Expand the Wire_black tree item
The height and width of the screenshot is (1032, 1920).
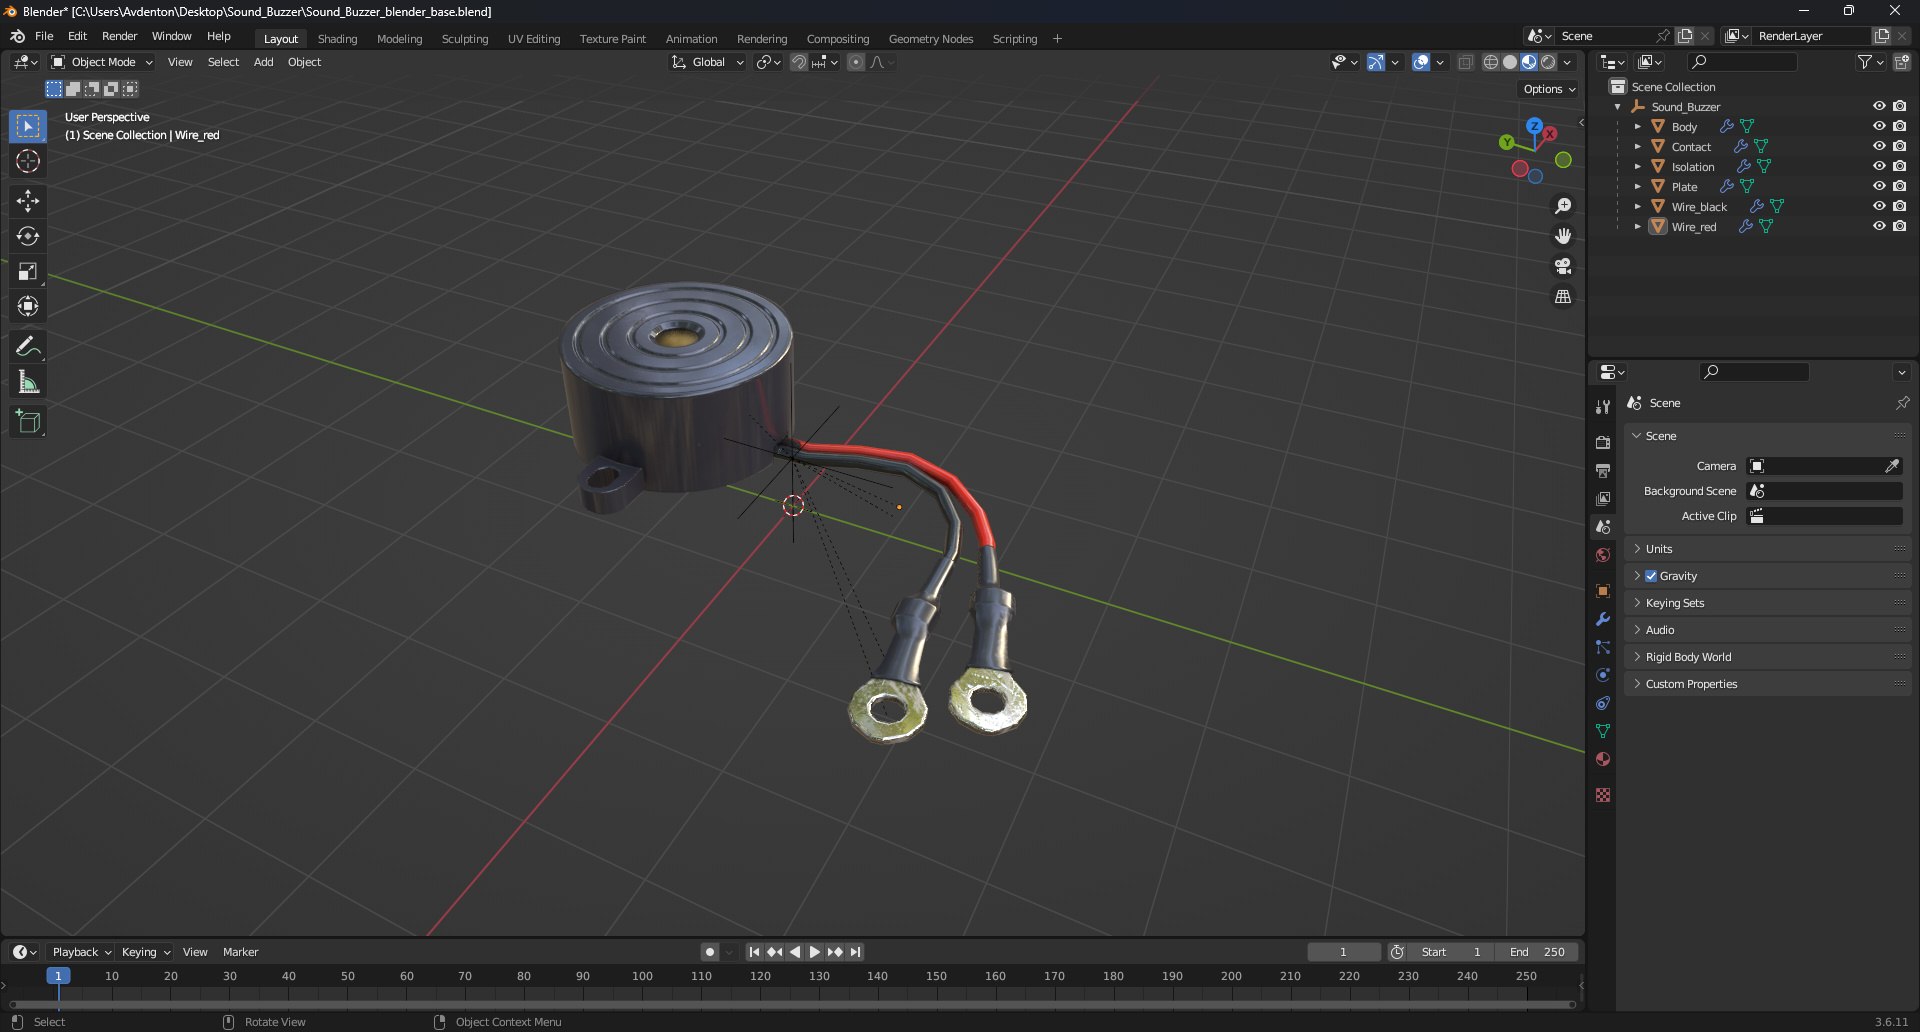pyautogui.click(x=1637, y=206)
